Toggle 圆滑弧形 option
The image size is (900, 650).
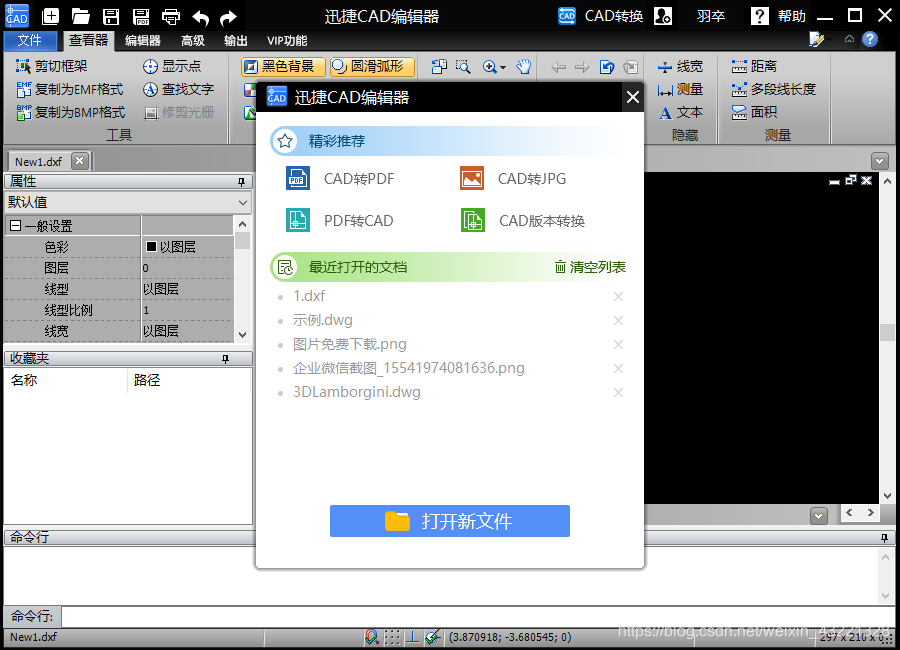pyautogui.click(x=372, y=67)
